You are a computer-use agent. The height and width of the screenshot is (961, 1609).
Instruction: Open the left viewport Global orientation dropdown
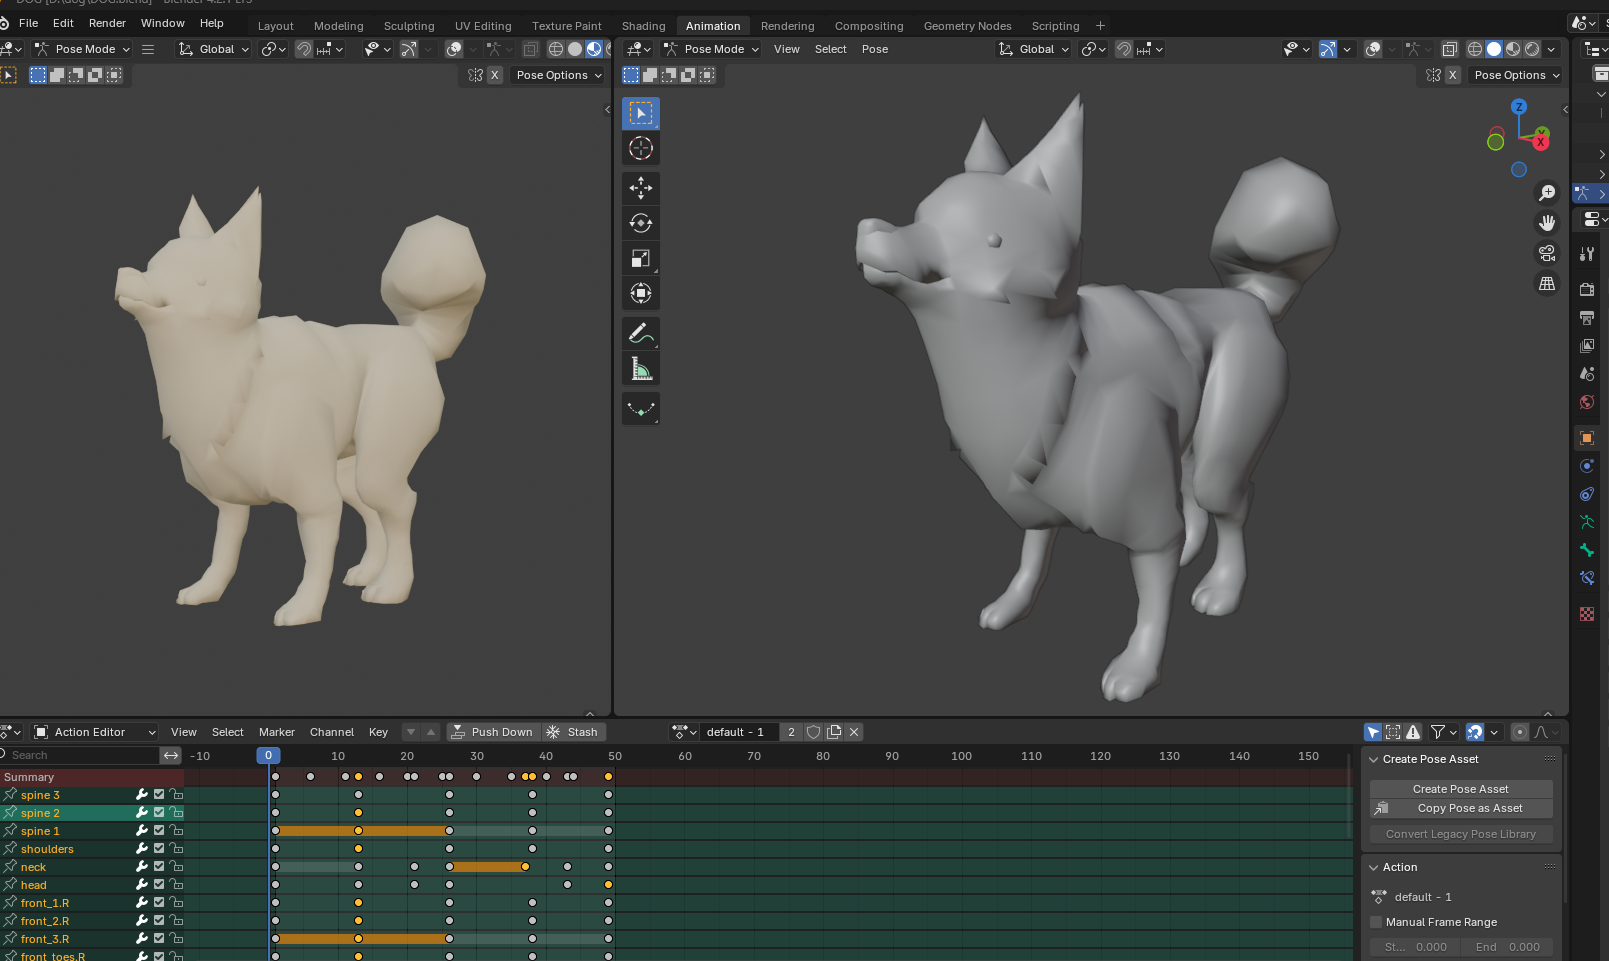pos(214,49)
